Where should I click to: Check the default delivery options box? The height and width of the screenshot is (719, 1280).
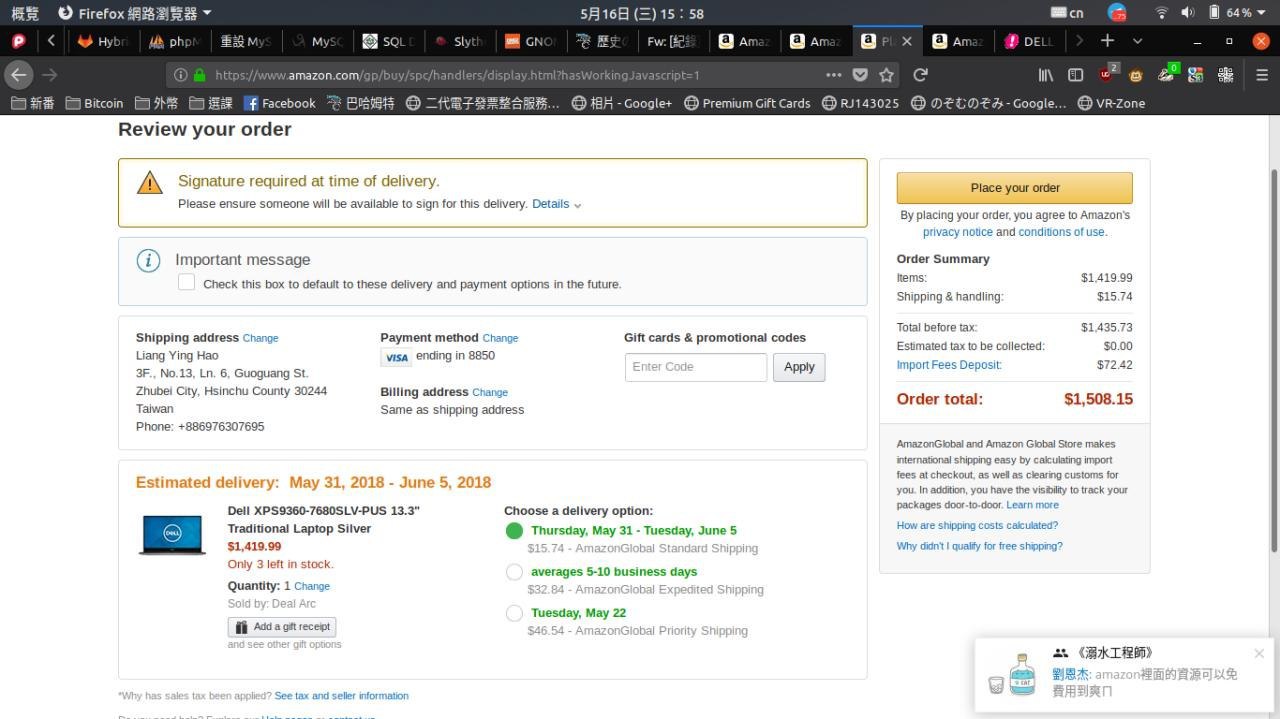tap(186, 283)
